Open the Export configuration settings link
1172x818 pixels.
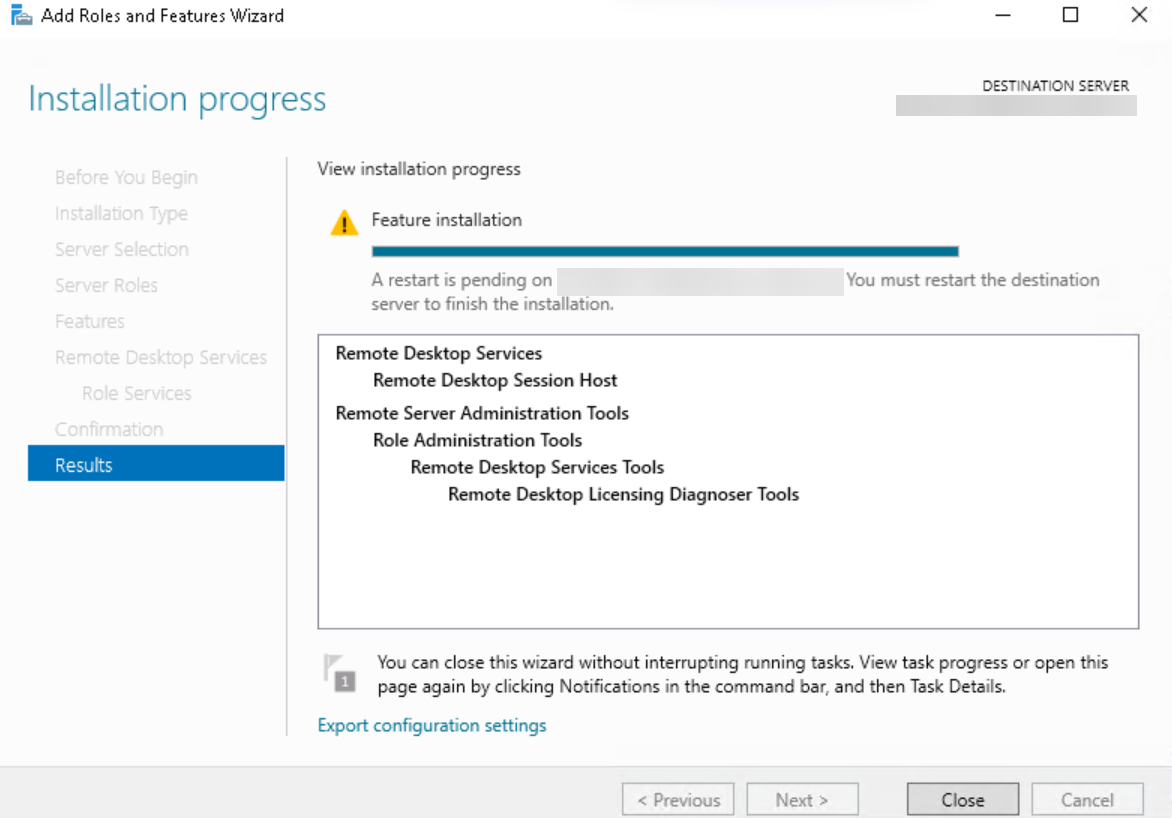pyautogui.click(x=432, y=725)
